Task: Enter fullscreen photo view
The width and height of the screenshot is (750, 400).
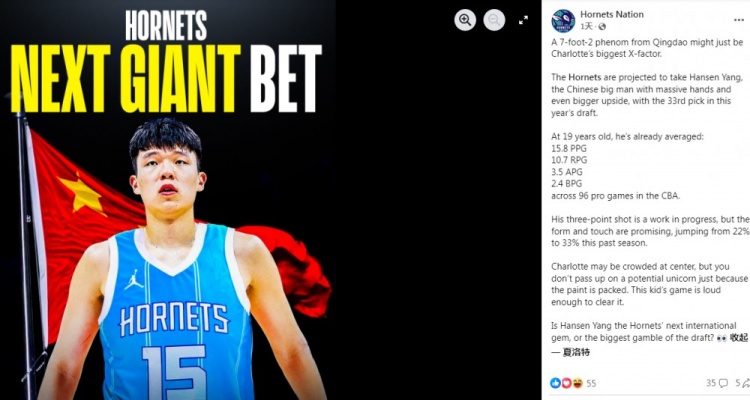Action: click(x=523, y=20)
